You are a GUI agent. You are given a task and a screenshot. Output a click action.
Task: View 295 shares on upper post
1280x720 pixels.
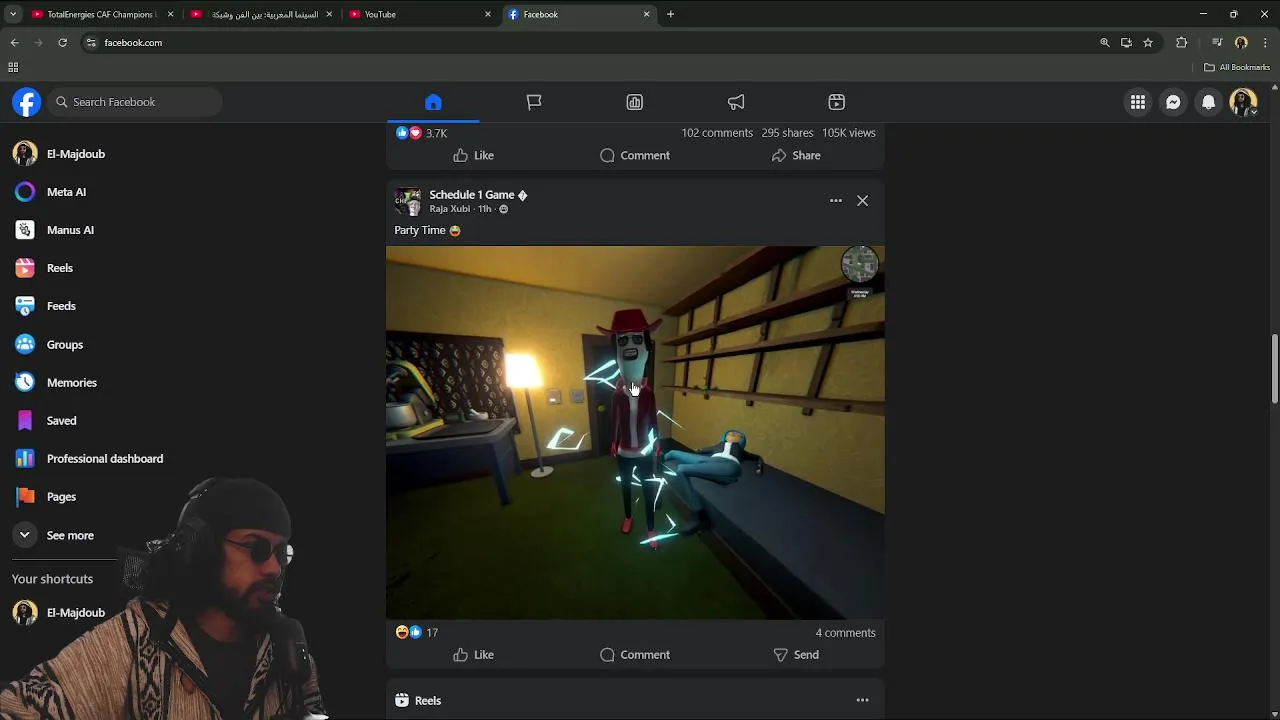coord(787,133)
